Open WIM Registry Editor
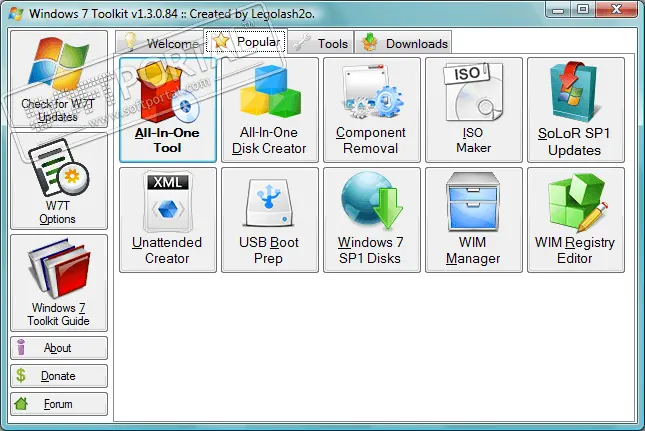 point(575,220)
